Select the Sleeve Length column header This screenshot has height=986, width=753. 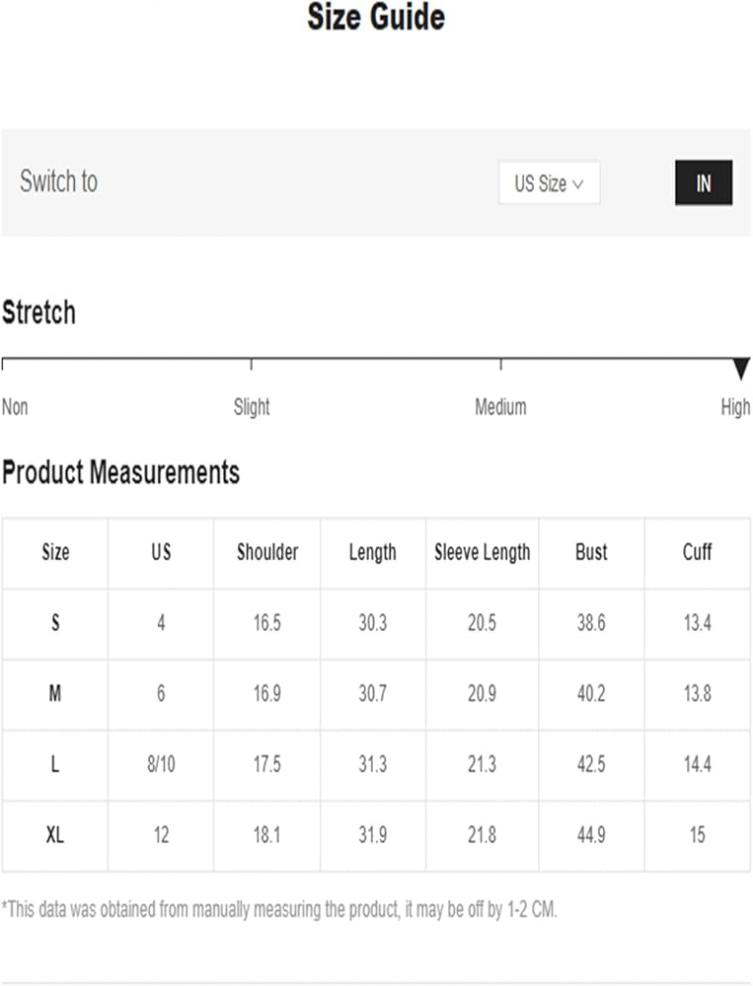click(x=482, y=552)
